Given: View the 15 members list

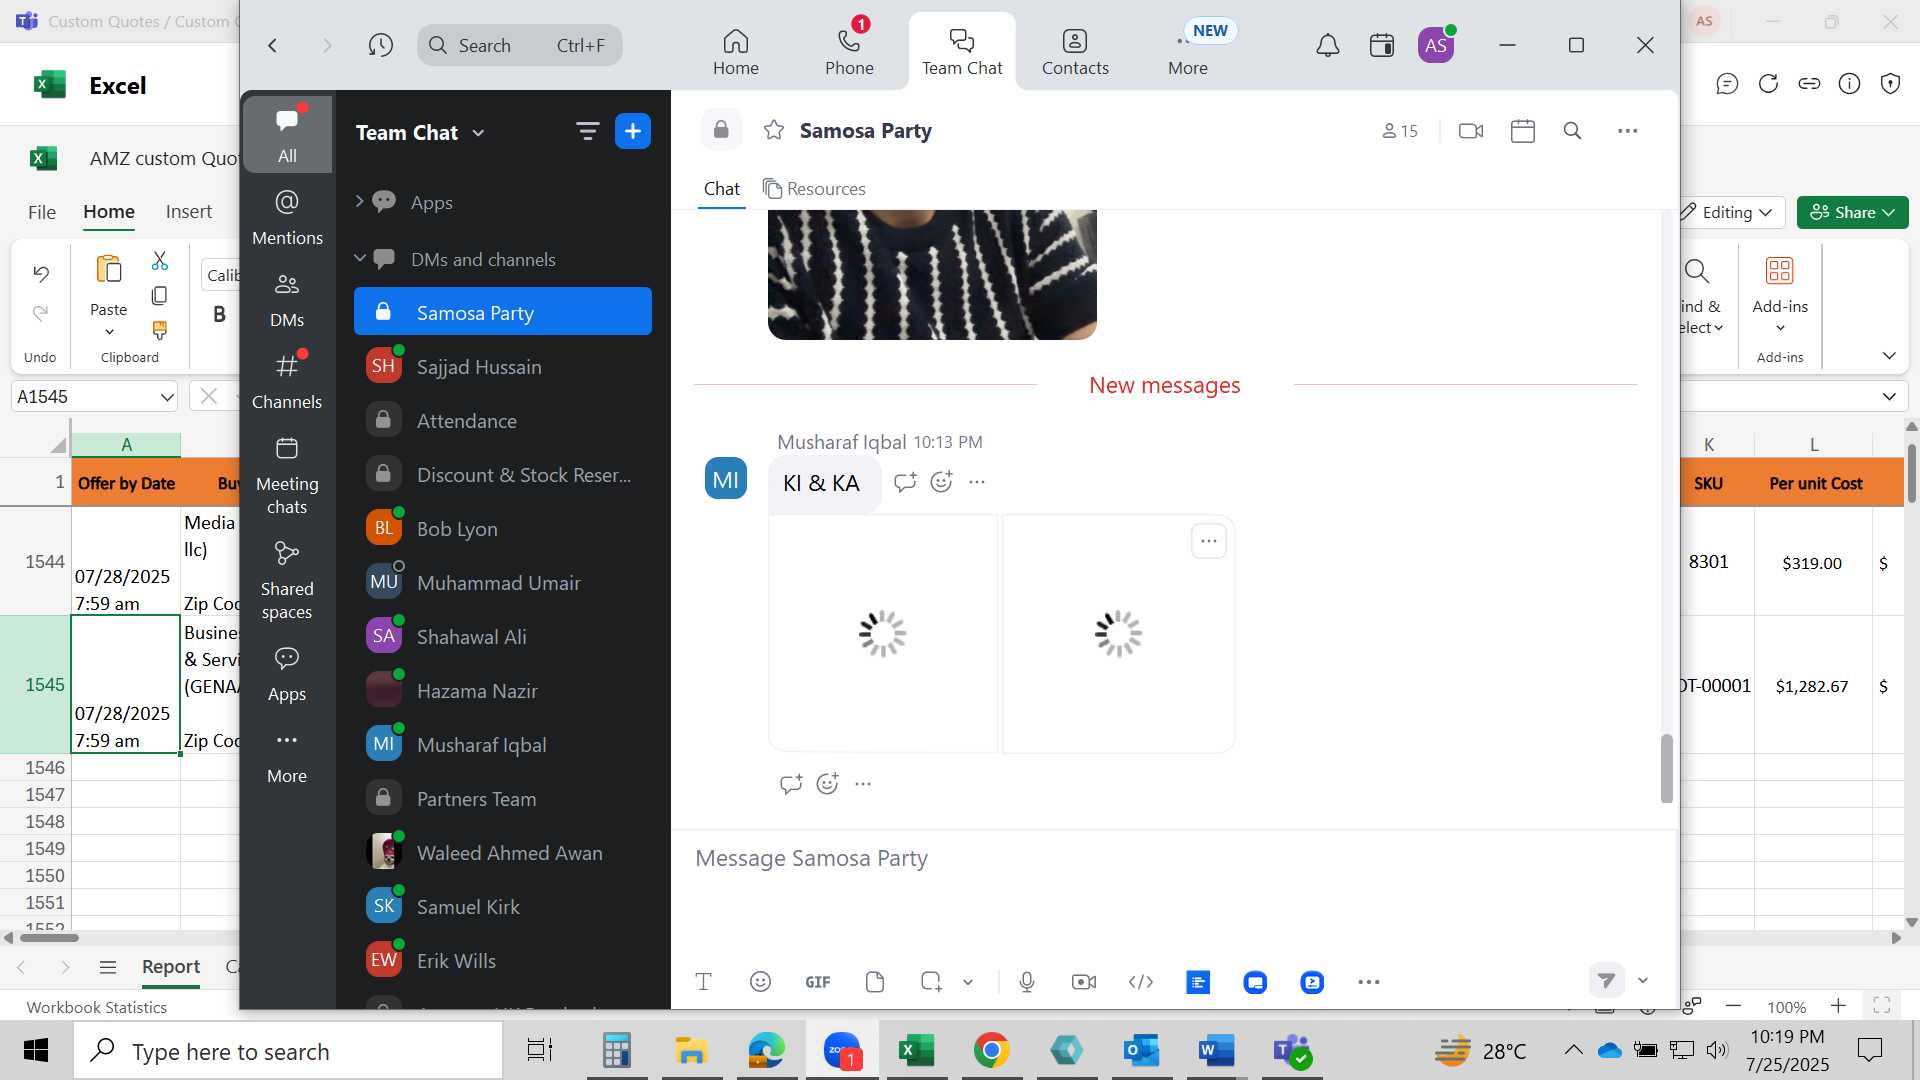Looking at the screenshot, I should (1400, 131).
